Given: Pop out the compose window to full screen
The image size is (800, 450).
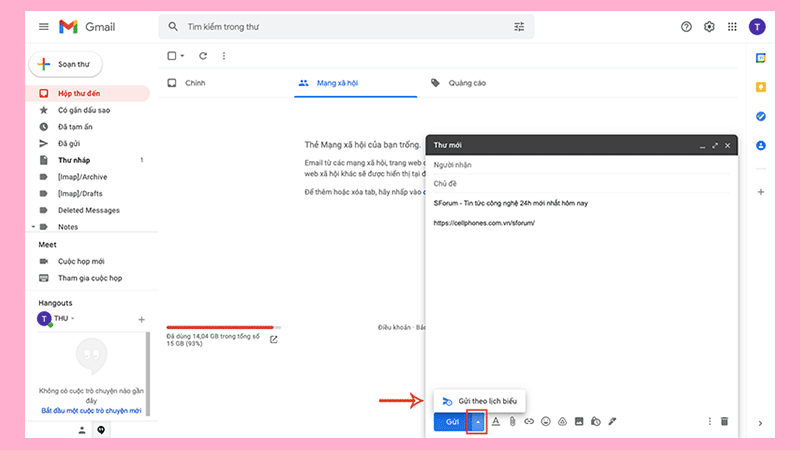Looking at the screenshot, I should (715, 145).
